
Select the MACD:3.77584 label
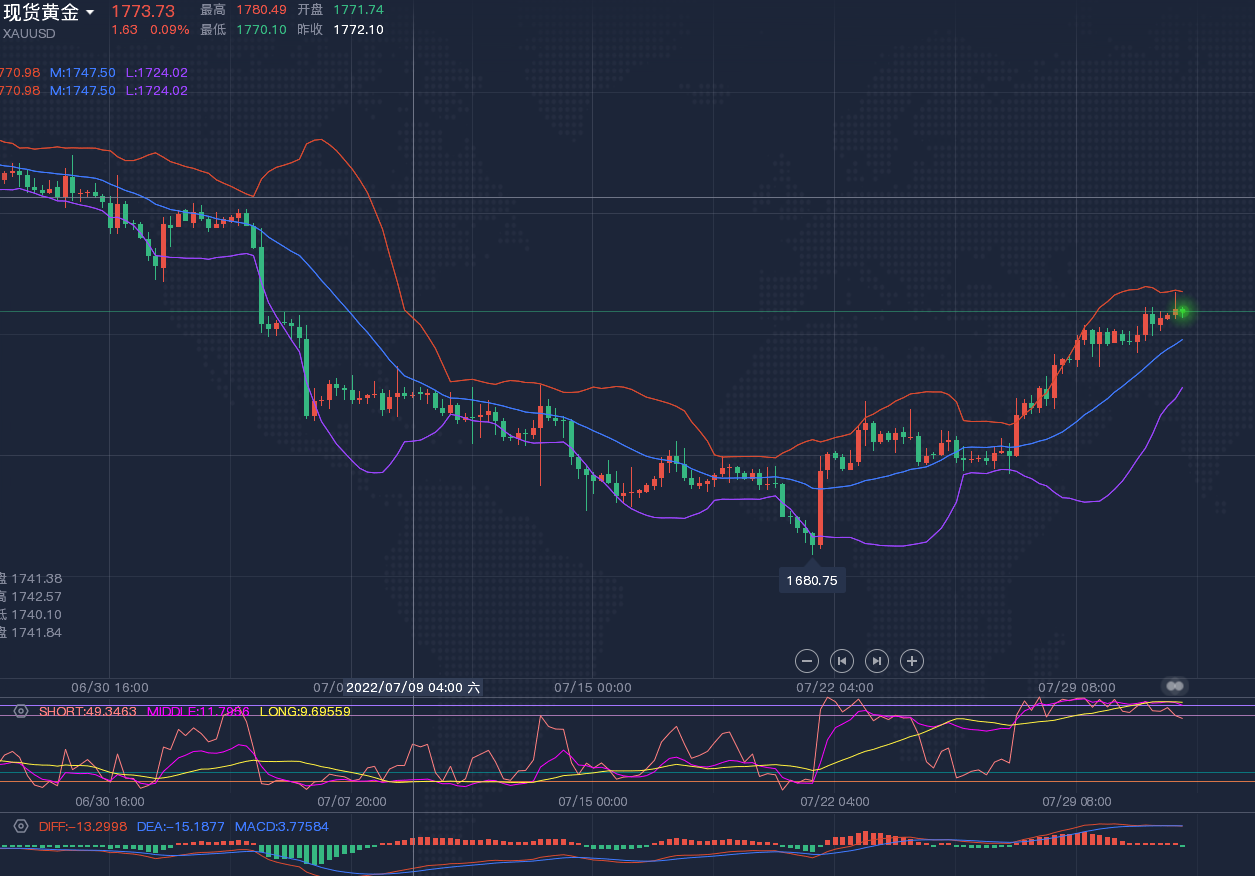[x=281, y=827]
